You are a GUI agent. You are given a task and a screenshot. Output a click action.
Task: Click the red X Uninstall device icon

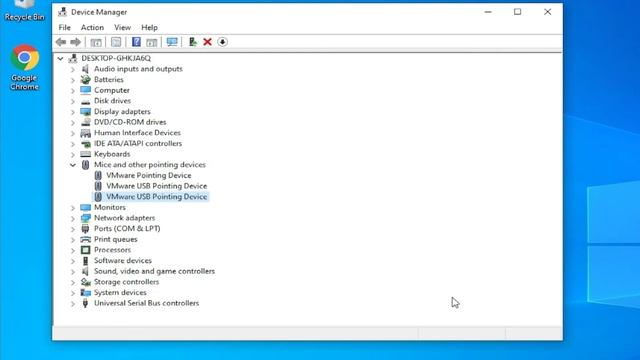207,42
